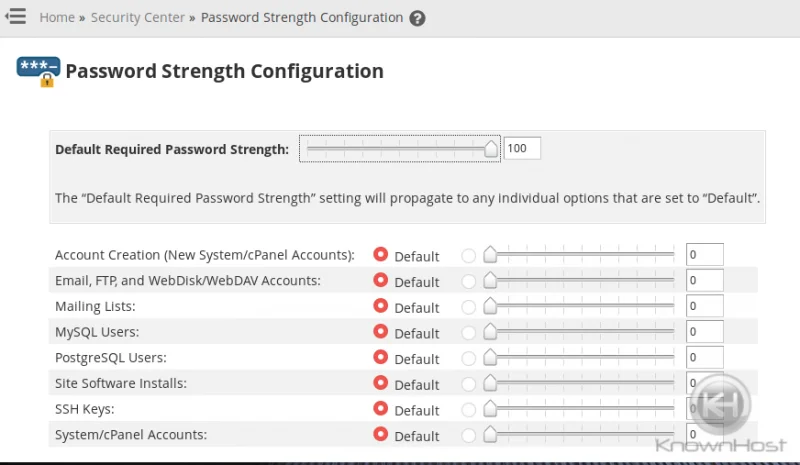Select Default radio for System/cPanel Accounts
Image resolution: width=800 pixels, height=465 pixels.
[381, 434]
